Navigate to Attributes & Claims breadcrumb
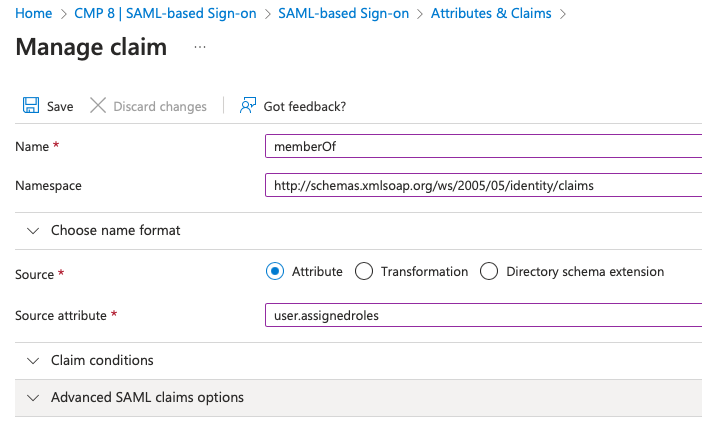702x444 pixels. 491,13
